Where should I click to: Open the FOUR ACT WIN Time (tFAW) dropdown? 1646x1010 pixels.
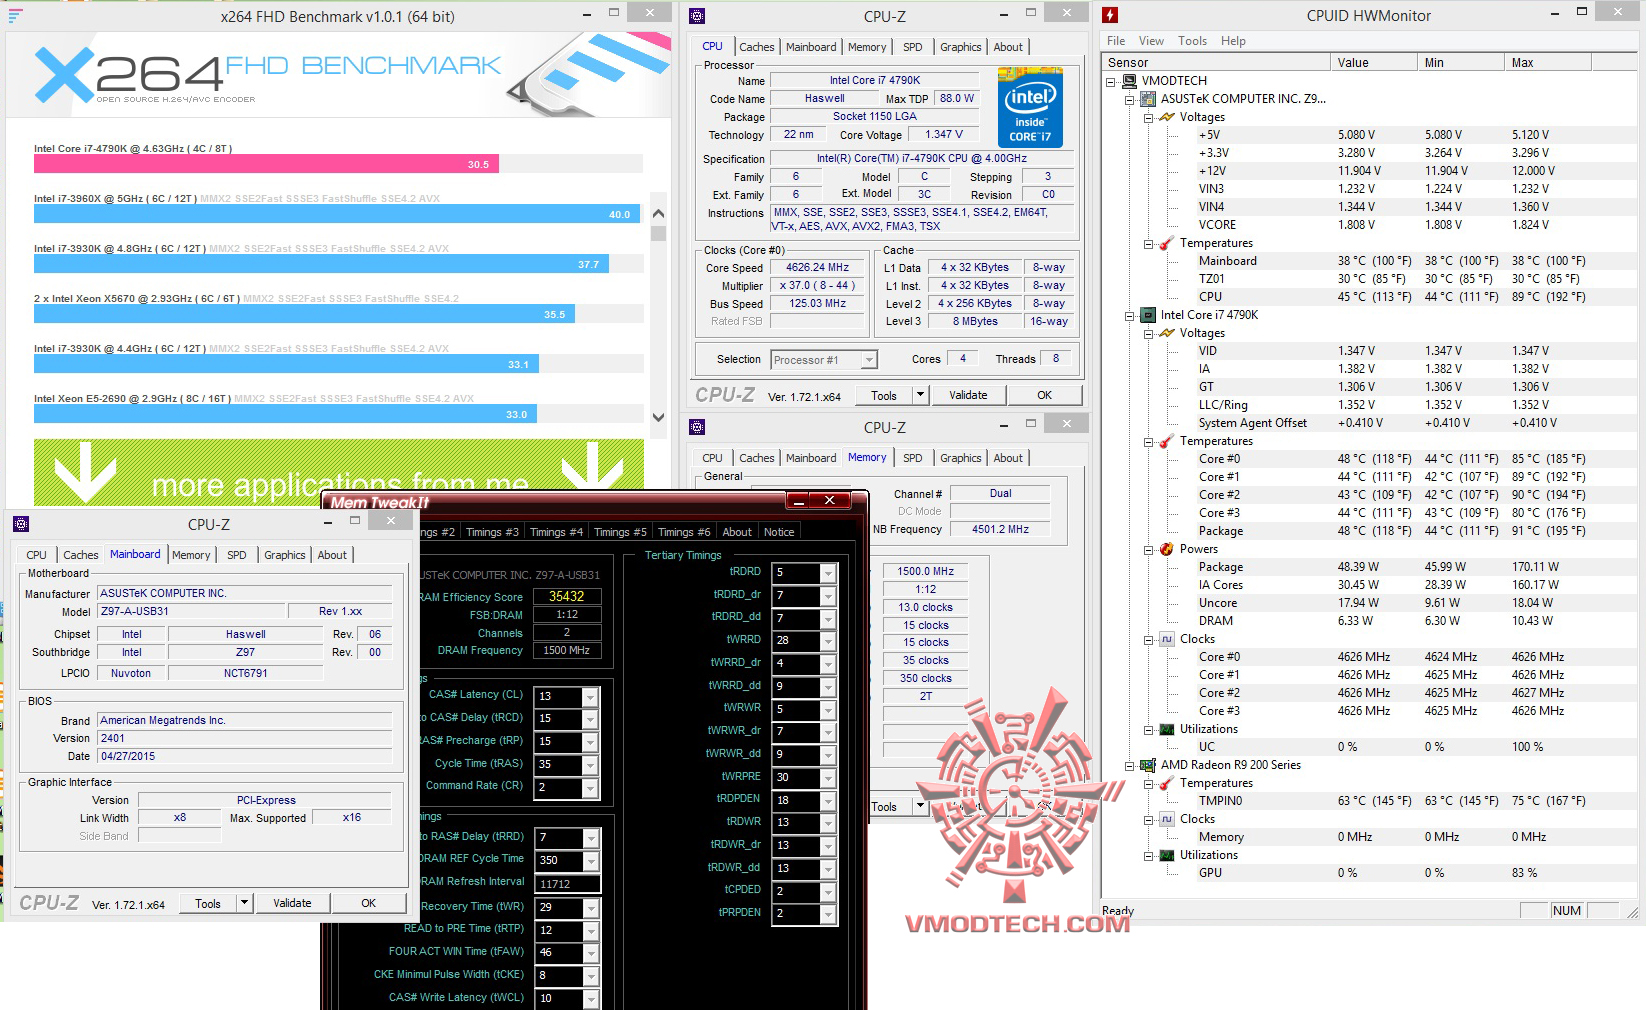pyautogui.click(x=591, y=953)
